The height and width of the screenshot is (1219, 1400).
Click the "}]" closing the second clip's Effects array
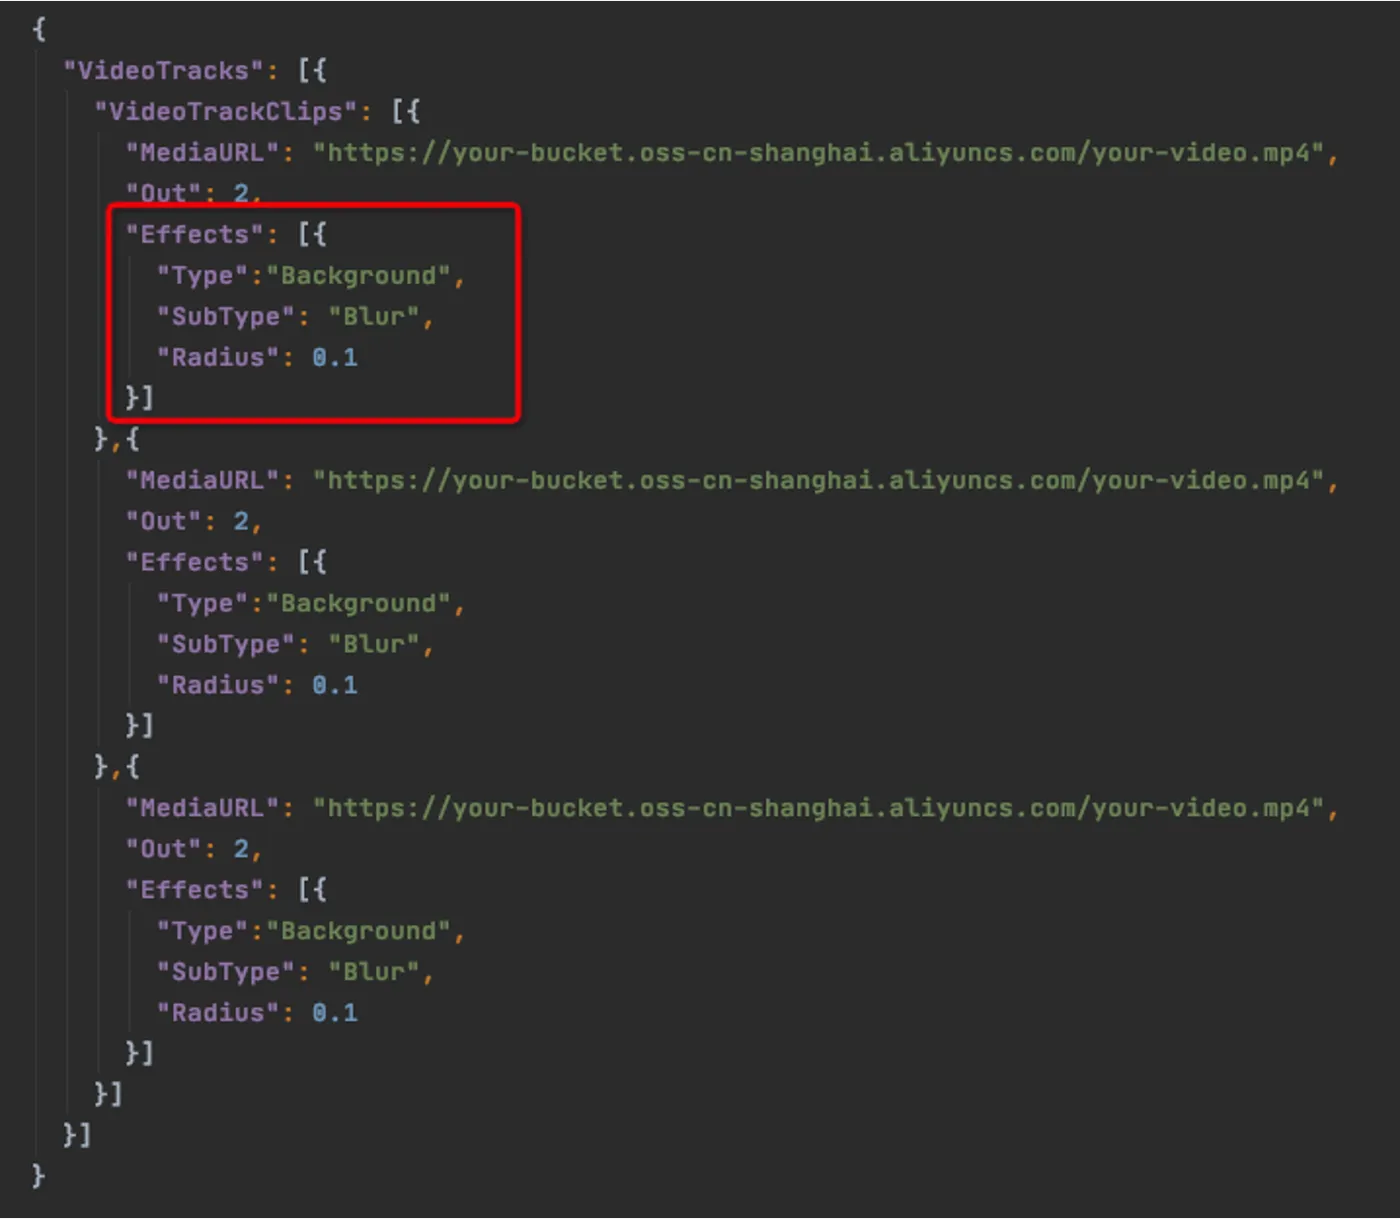pyautogui.click(x=139, y=726)
